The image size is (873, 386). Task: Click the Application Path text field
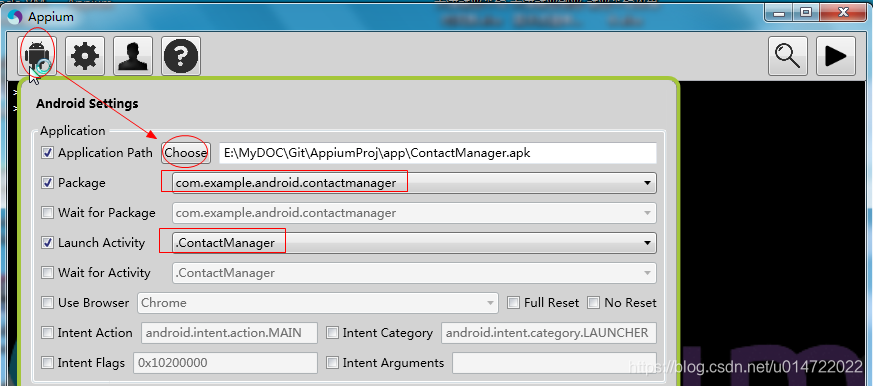point(438,153)
